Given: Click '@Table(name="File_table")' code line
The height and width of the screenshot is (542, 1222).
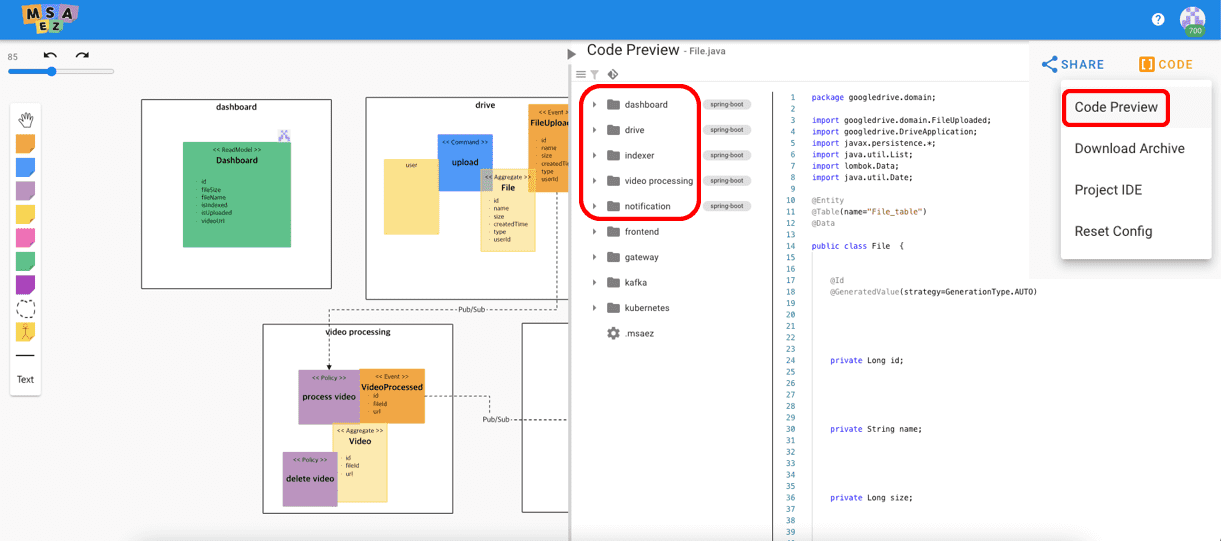Looking at the screenshot, I should click(x=869, y=212).
